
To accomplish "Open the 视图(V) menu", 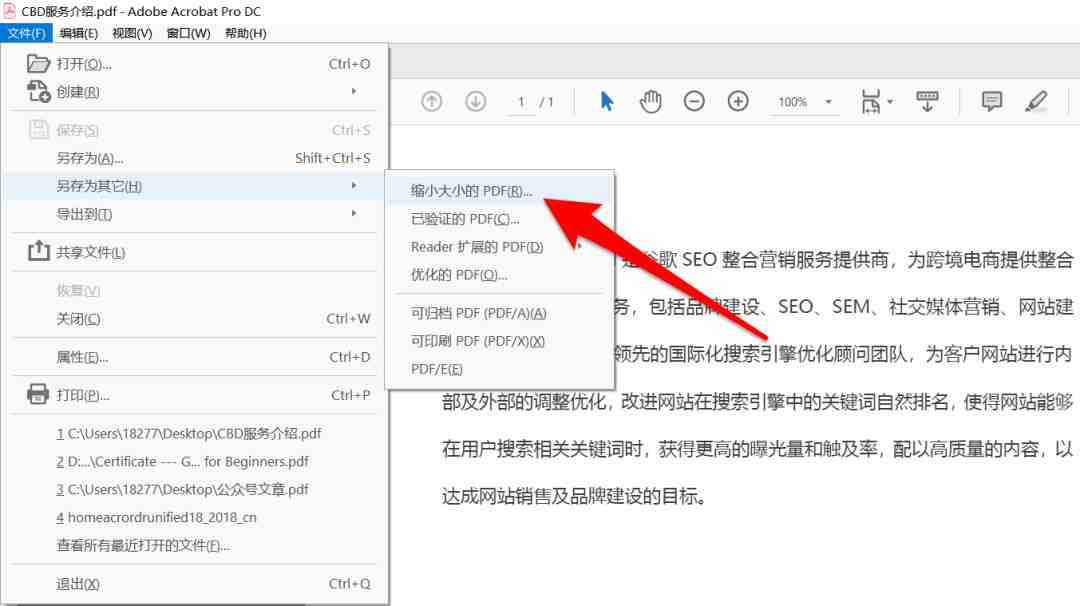I will click(132, 33).
